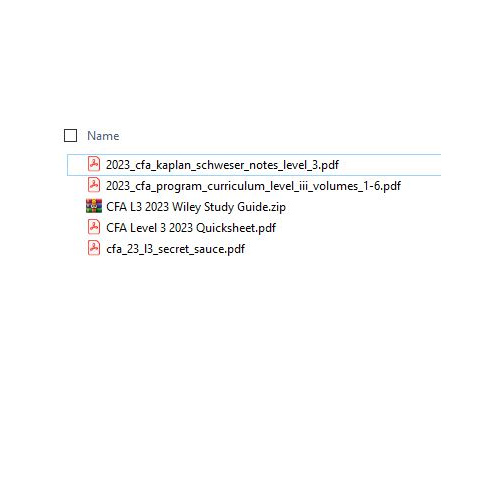Image resolution: width=500 pixels, height=500 pixels.
Task: Click the PDF icon beside program curriculum volumes file
Action: point(94,185)
